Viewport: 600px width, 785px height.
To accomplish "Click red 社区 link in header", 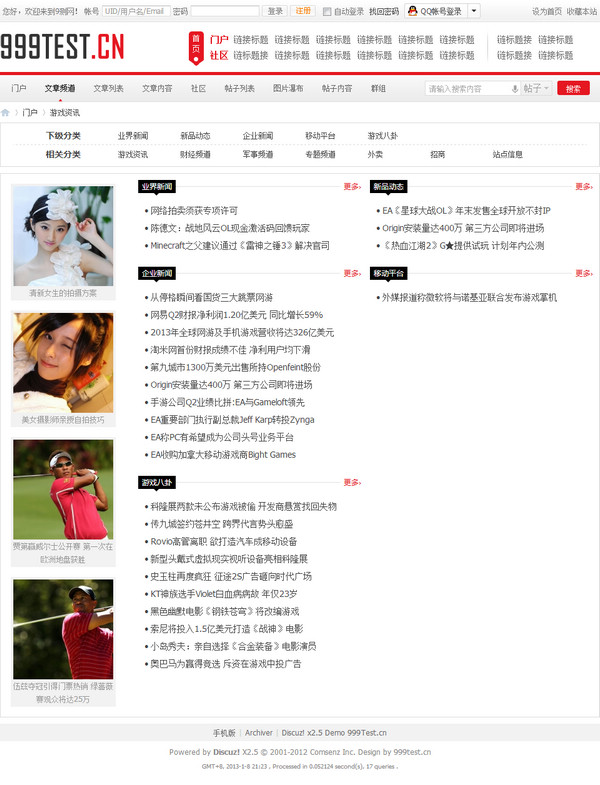I will [219, 55].
